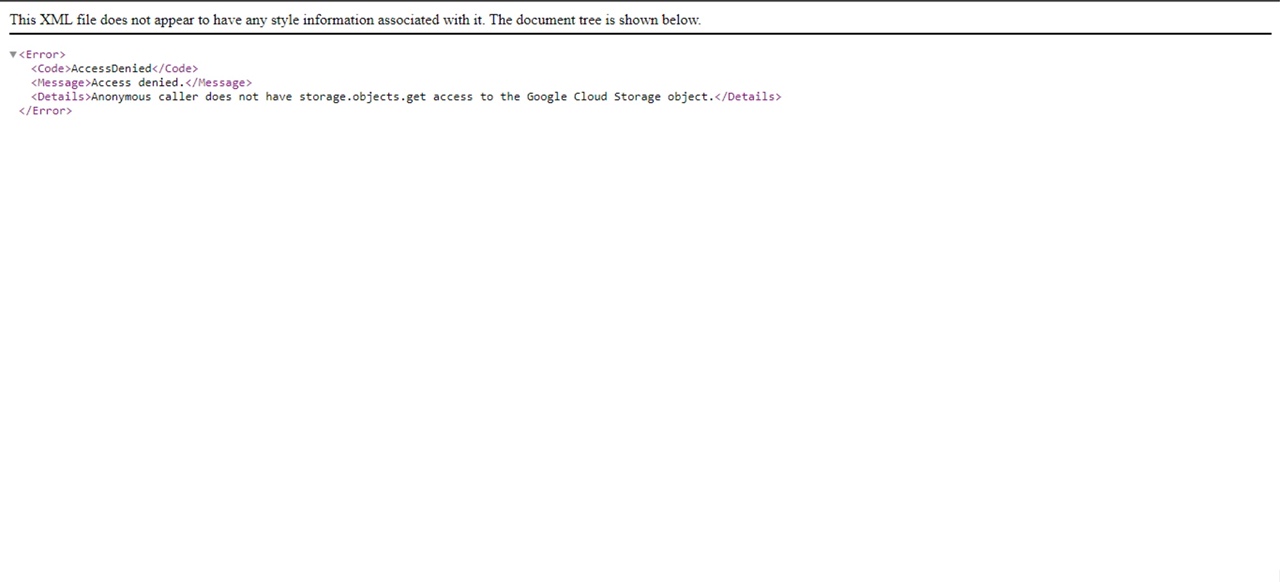Click the word 'object.' ending the Details
Screen dimensions: 1280x582
click(x=691, y=97)
